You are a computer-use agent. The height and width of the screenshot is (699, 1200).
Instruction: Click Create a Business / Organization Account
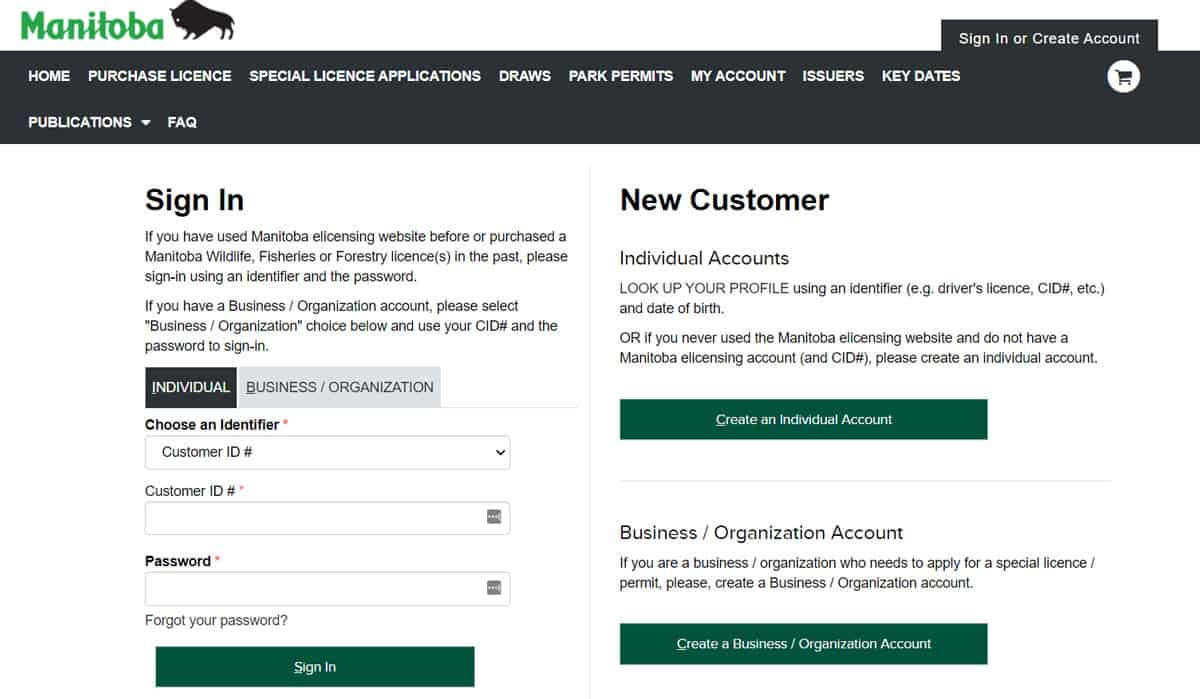click(804, 644)
